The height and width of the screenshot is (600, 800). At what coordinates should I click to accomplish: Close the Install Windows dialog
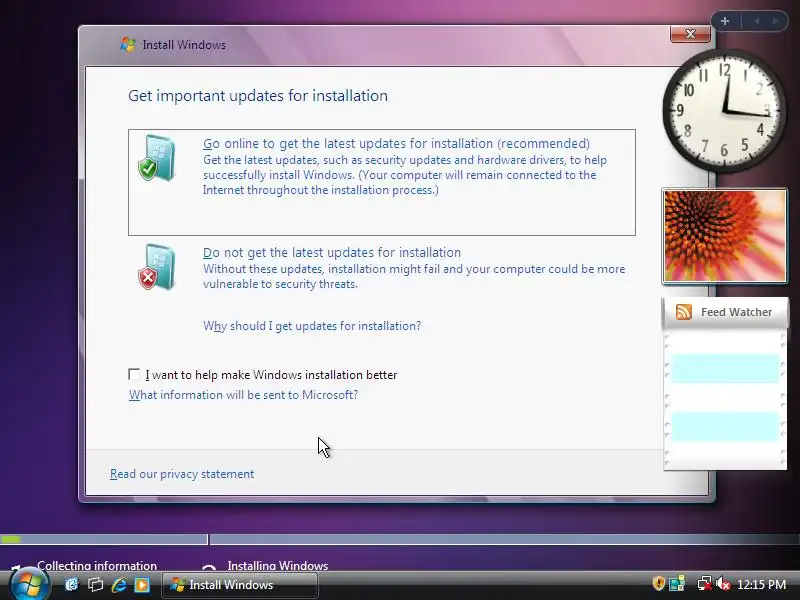[x=690, y=34]
